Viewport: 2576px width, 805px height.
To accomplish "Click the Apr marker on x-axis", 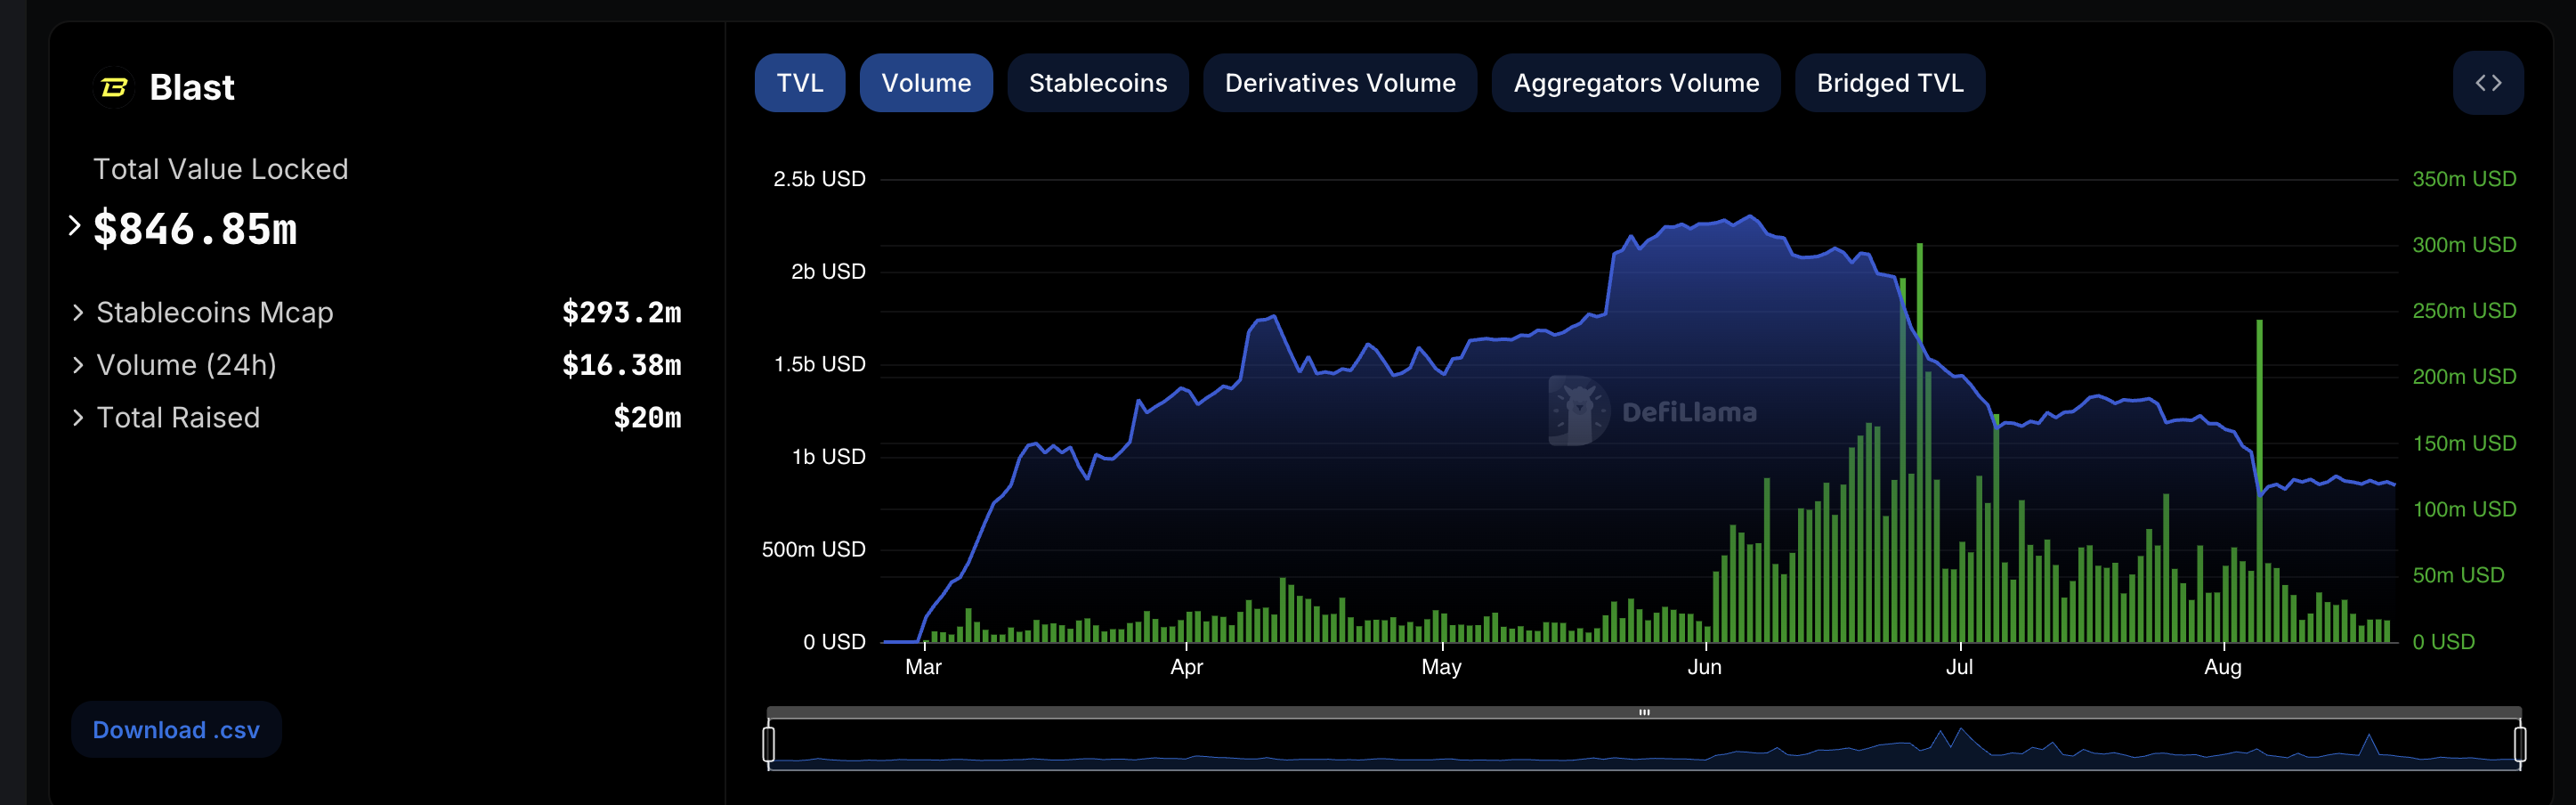I will [1186, 667].
